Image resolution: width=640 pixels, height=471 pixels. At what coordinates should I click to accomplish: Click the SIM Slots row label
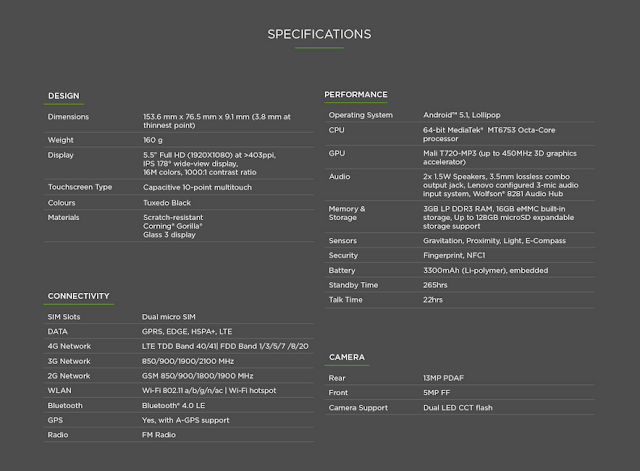point(64,317)
